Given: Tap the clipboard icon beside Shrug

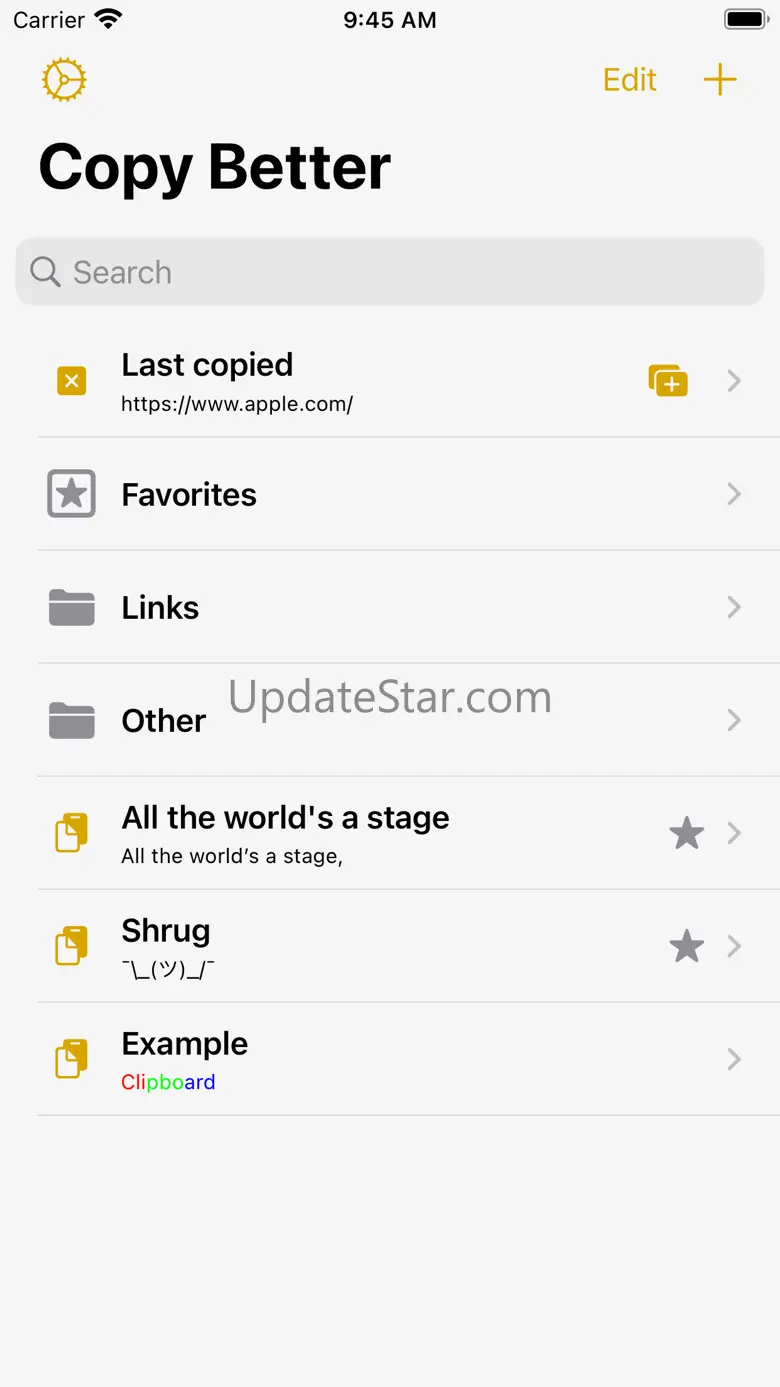Looking at the screenshot, I should pyautogui.click(x=71, y=946).
